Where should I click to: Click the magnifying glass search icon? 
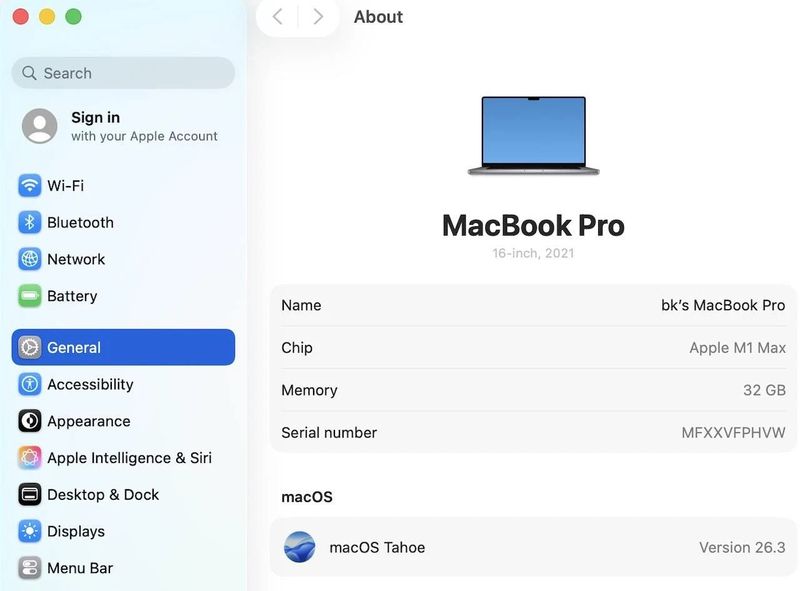(x=29, y=73)
